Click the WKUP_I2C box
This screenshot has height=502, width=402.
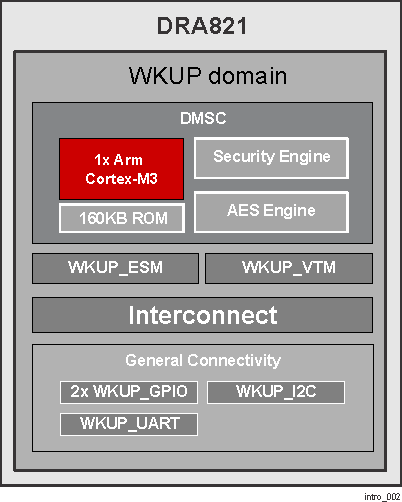(x=276, y=392)
